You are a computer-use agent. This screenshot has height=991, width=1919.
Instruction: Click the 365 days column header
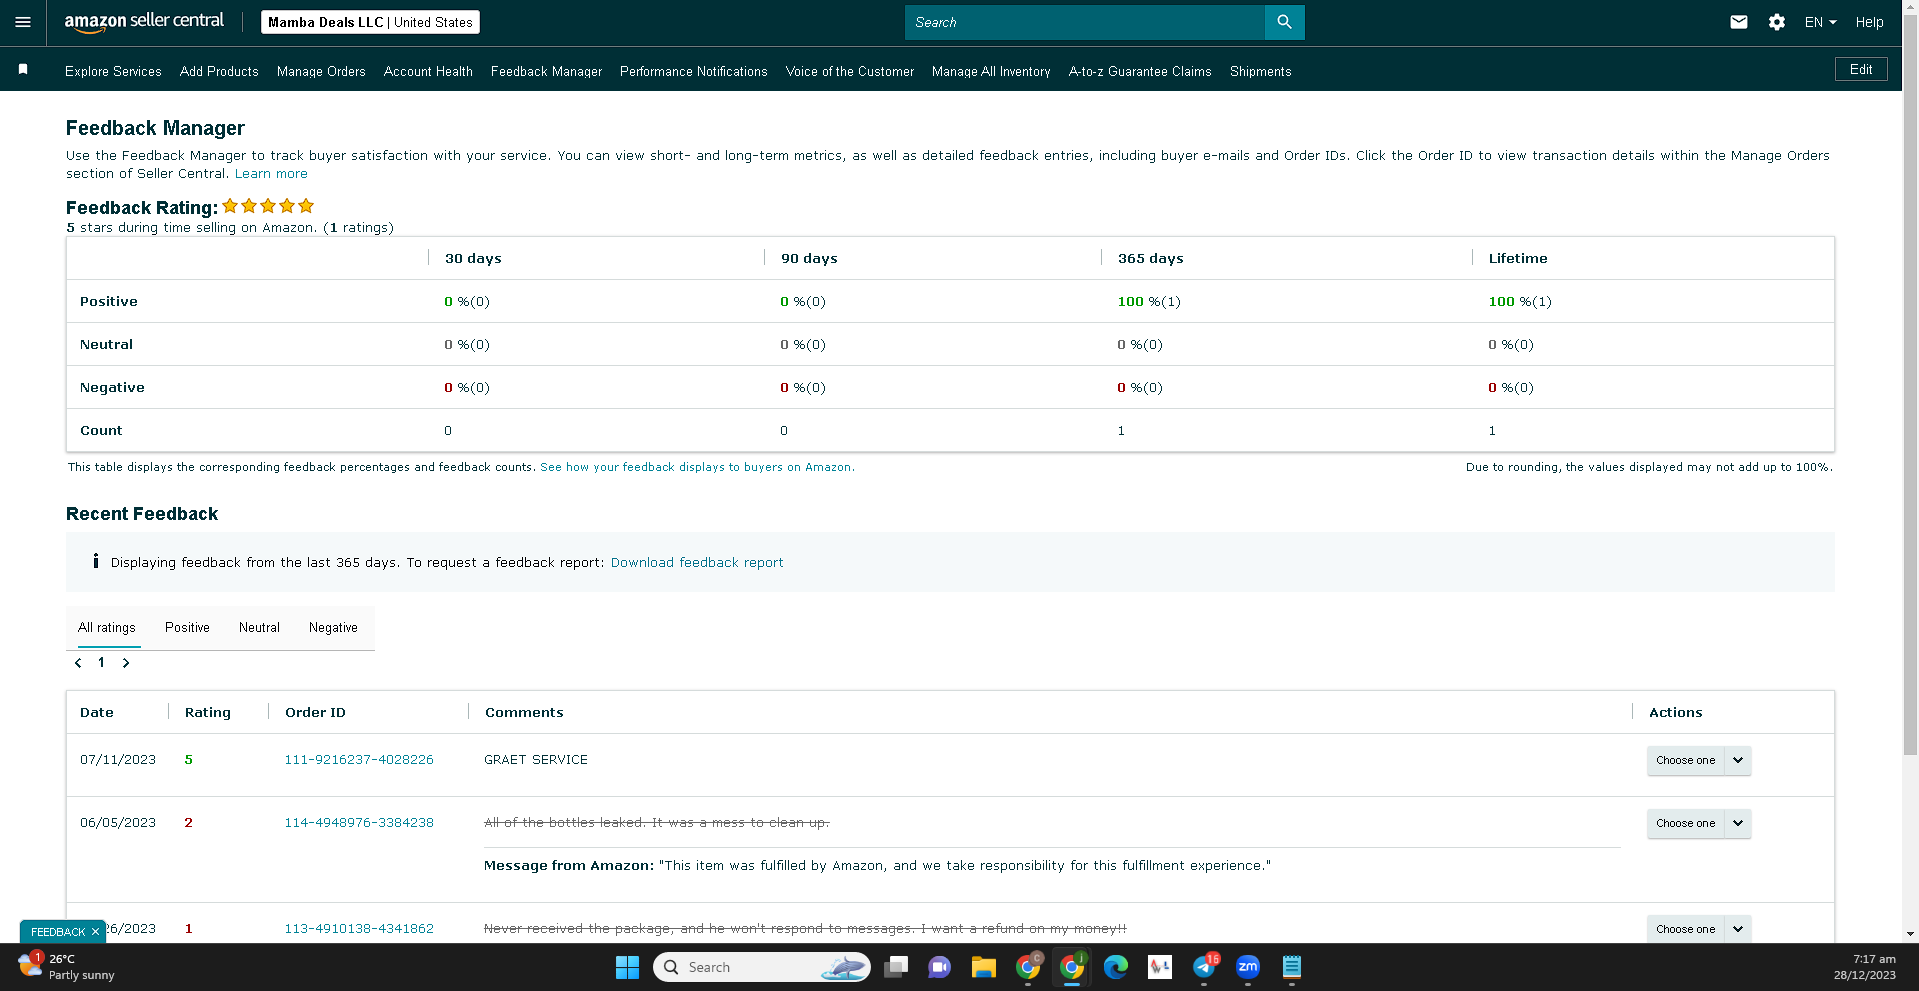[x=1150, y=258]
